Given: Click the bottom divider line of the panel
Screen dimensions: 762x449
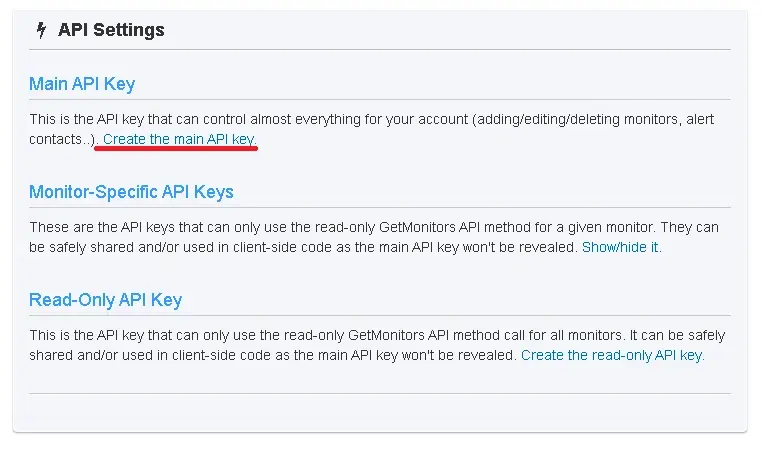Looking at the screenshot, I should (x=380, y=394).
